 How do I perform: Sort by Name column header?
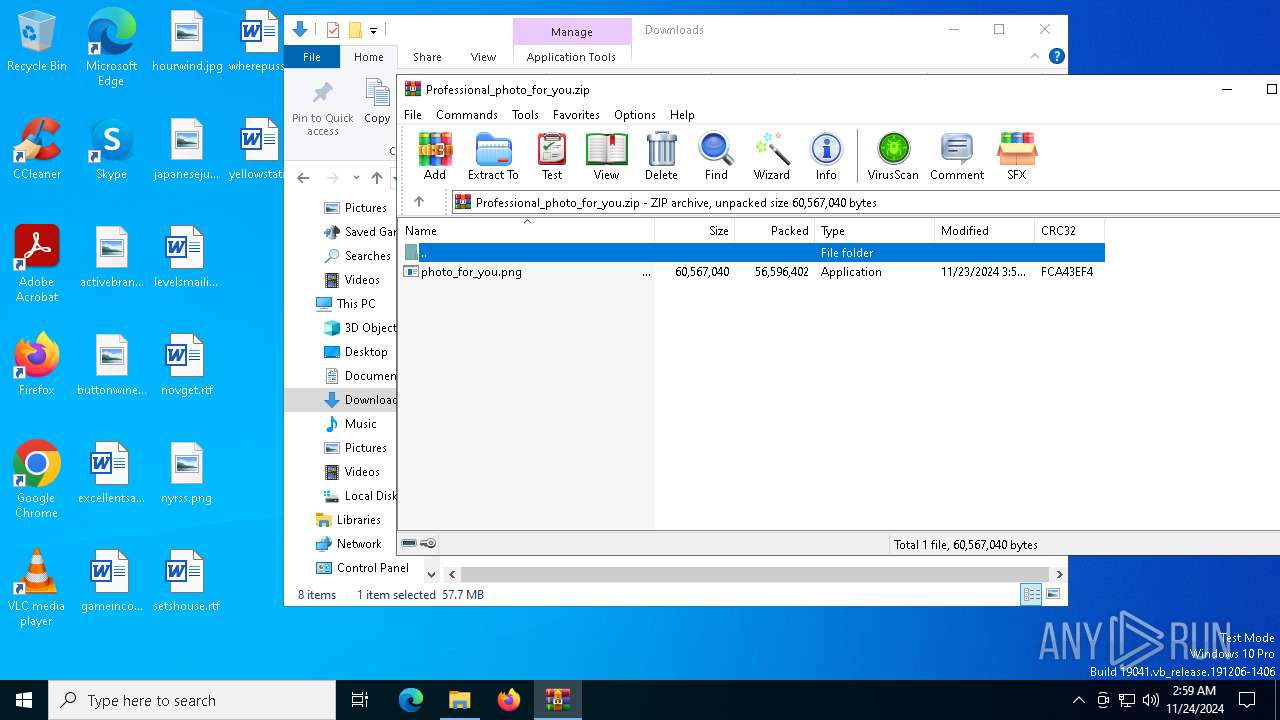[x=527, y=230]
